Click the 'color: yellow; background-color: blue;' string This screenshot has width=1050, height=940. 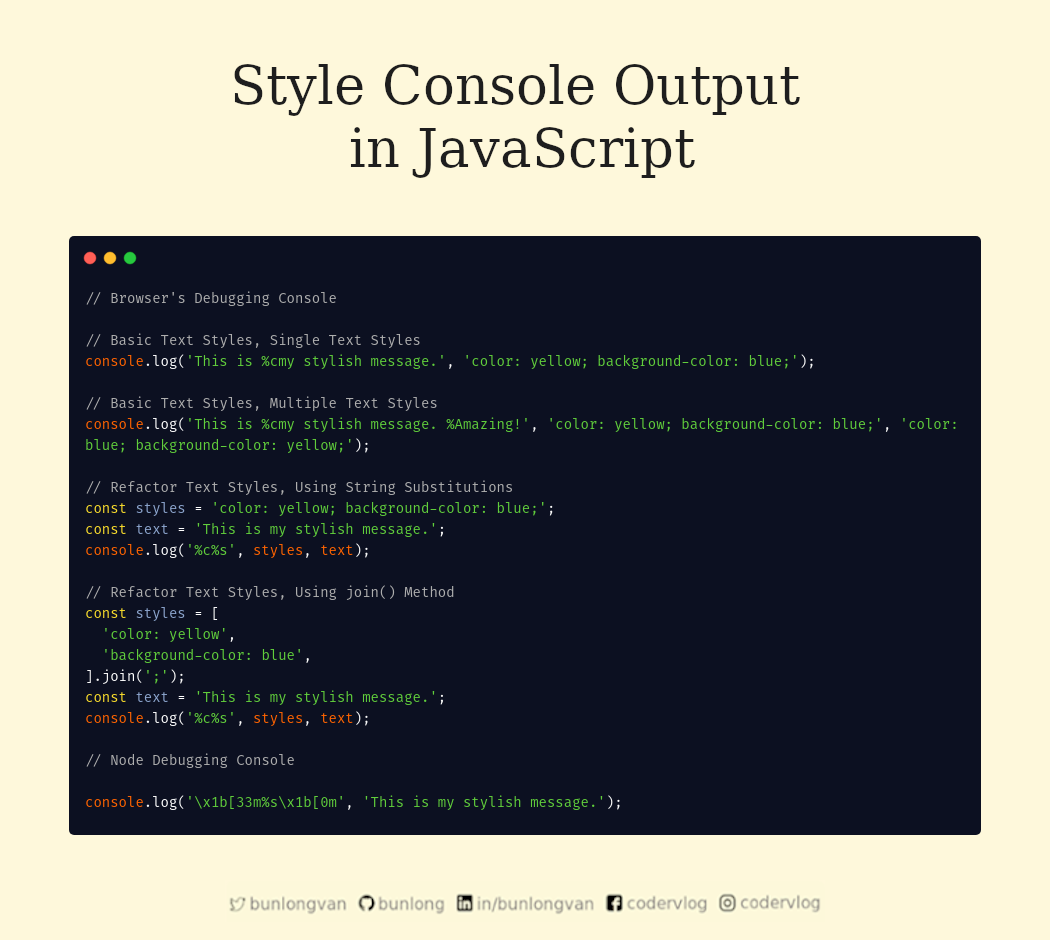point(634,361)
